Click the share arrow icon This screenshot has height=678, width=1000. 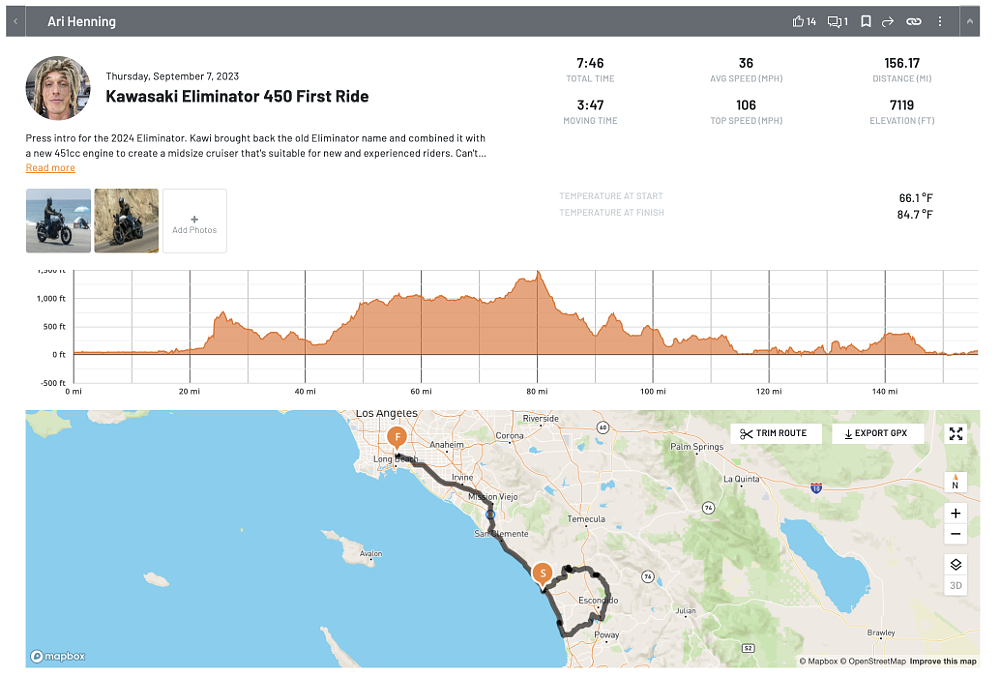tap(888, 21)
